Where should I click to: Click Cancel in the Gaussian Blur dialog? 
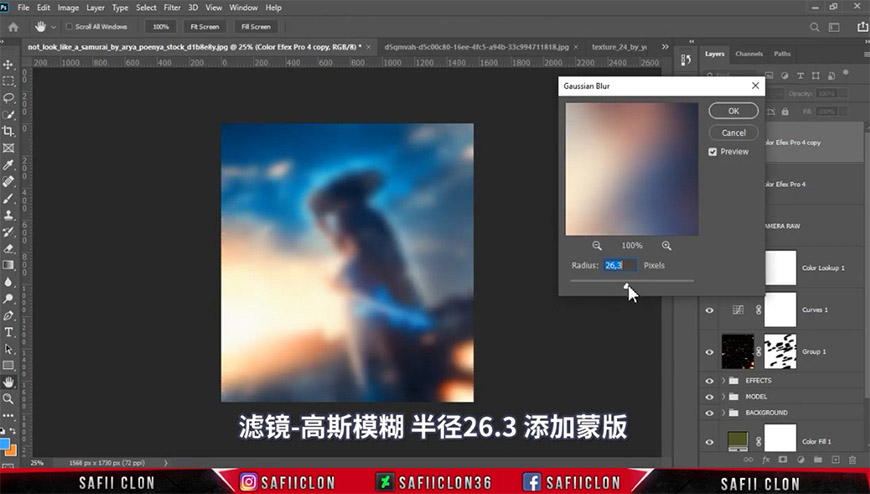click(x=734, y=133)
